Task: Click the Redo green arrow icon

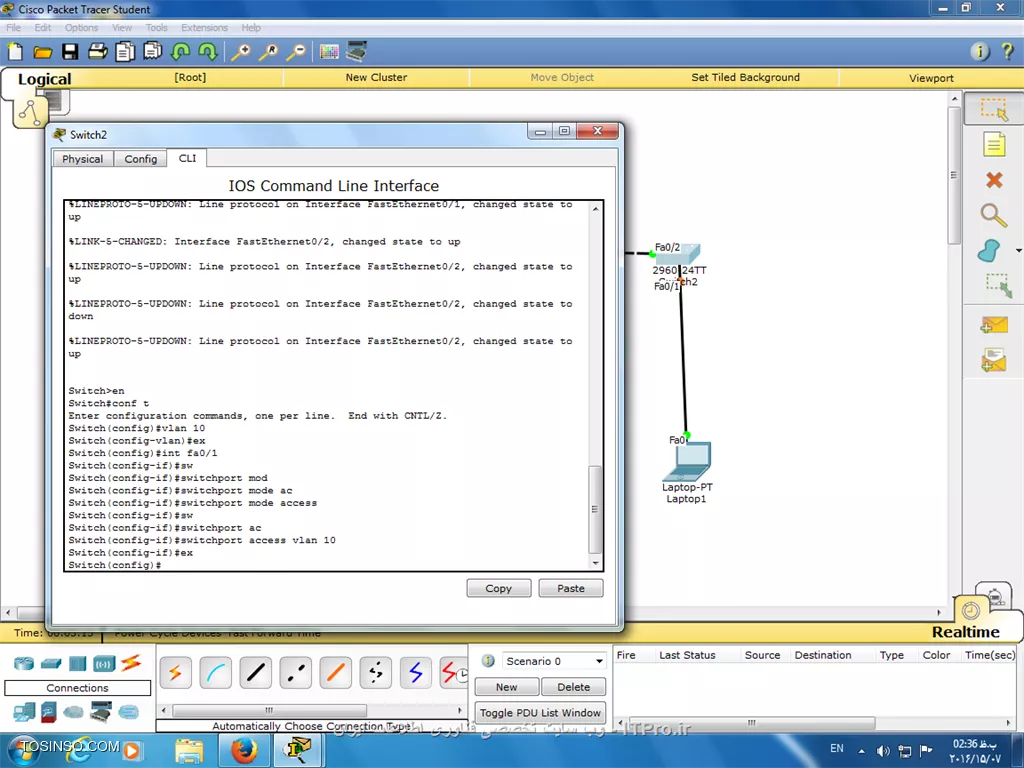Action: (208, 52)
